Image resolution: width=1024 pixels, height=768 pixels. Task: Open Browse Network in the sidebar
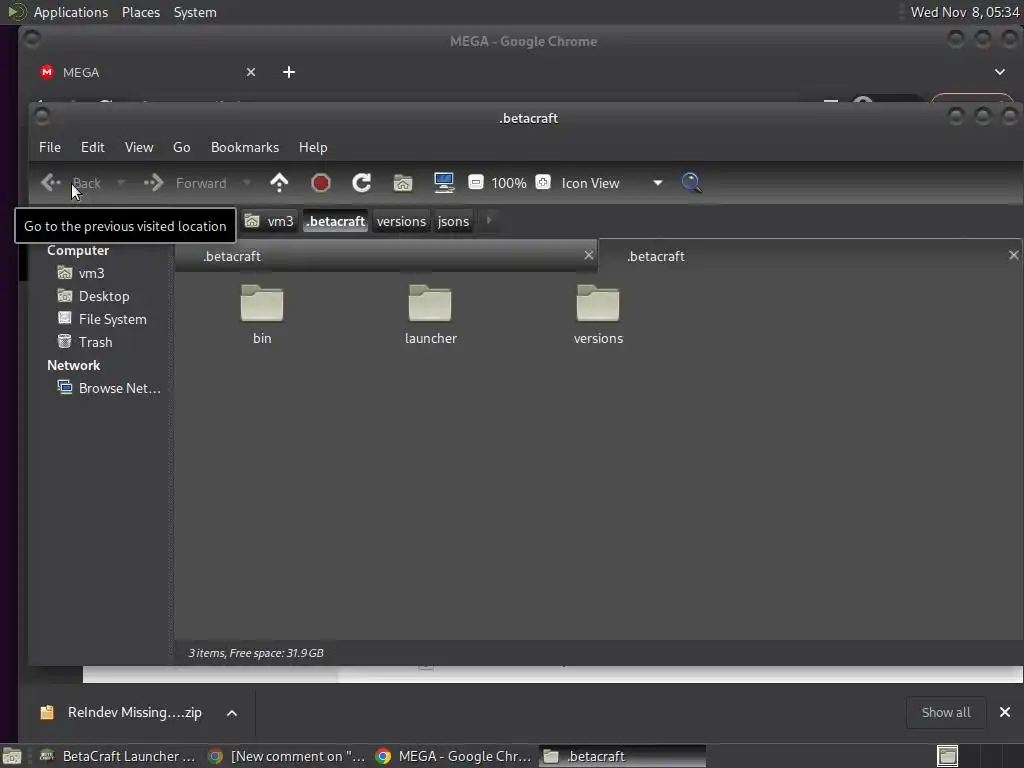point(119,388)
